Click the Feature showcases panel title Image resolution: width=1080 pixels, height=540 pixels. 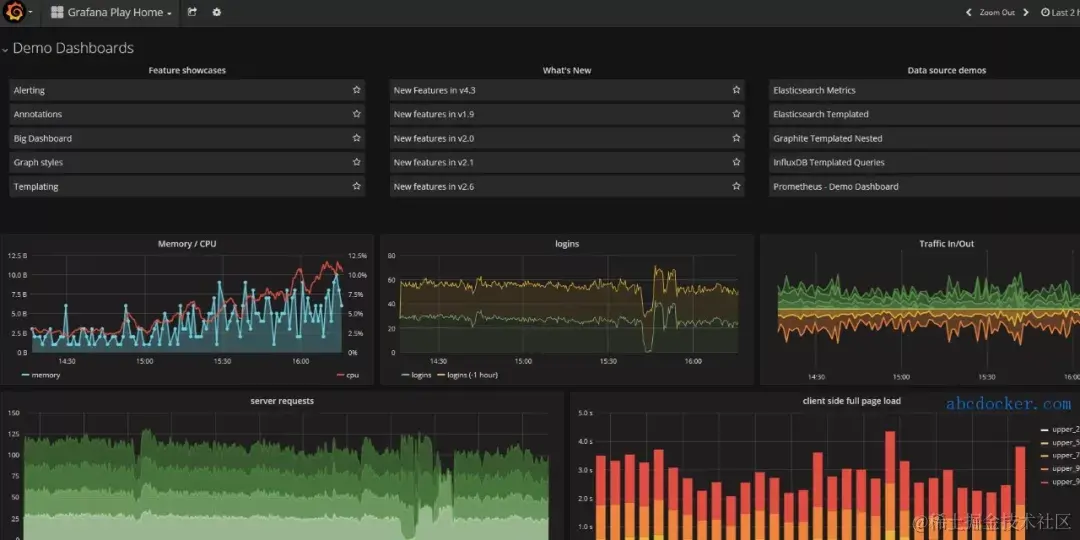pos(187,70)
